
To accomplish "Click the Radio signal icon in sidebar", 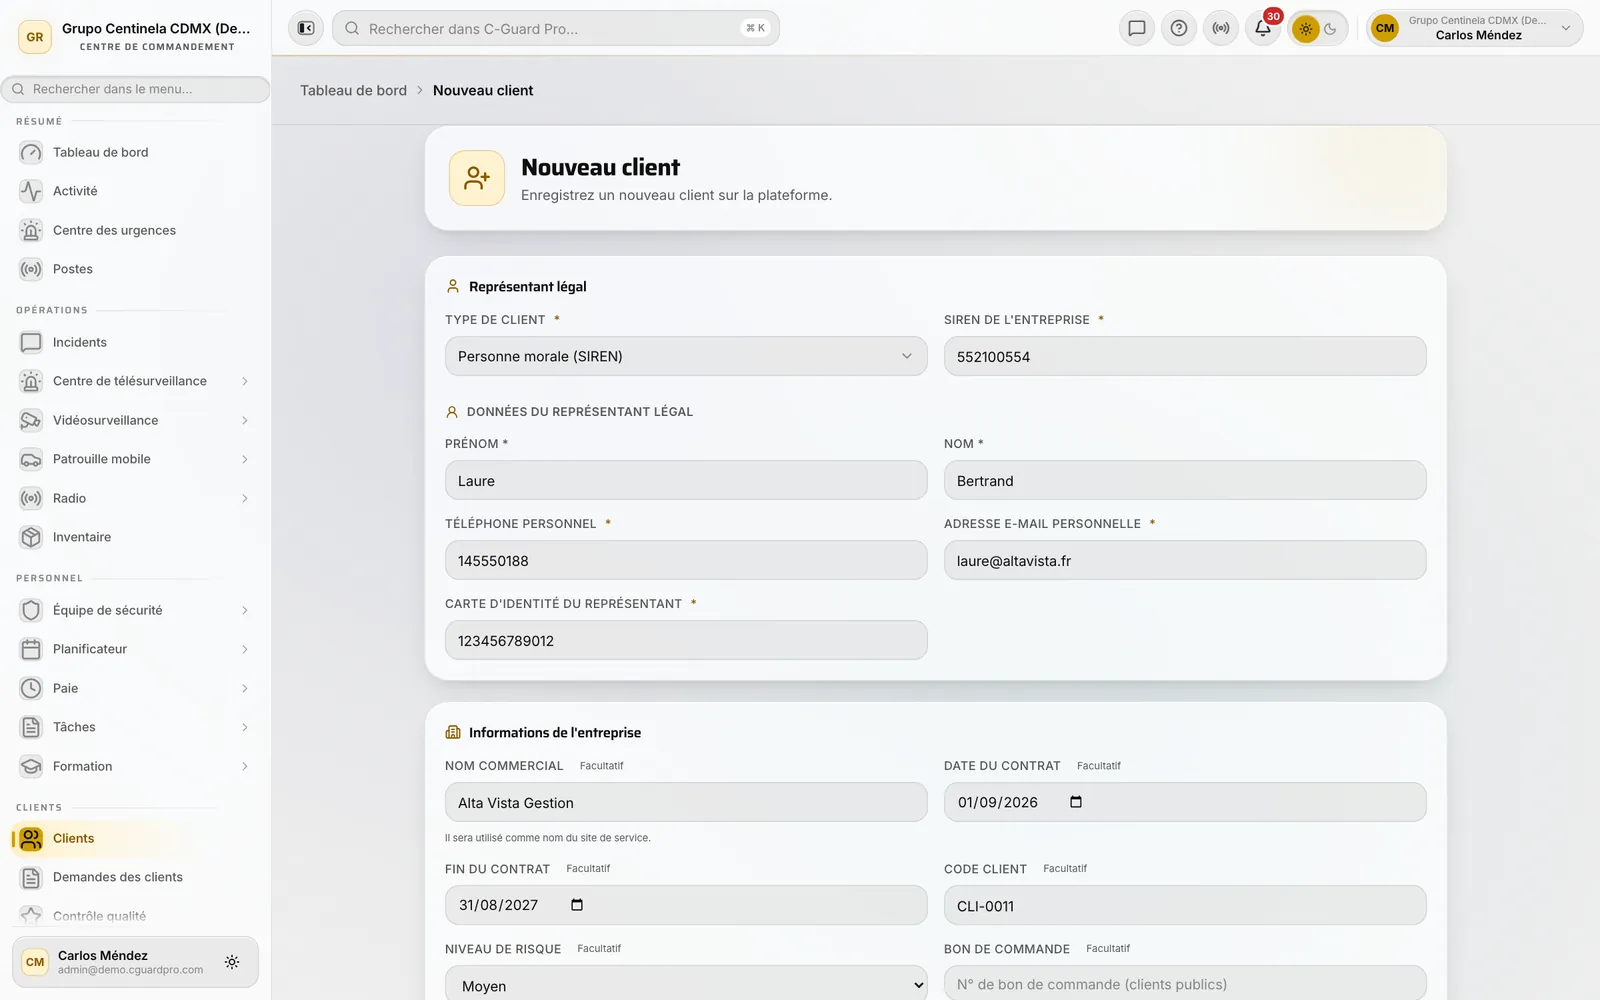I will (31, 498).
